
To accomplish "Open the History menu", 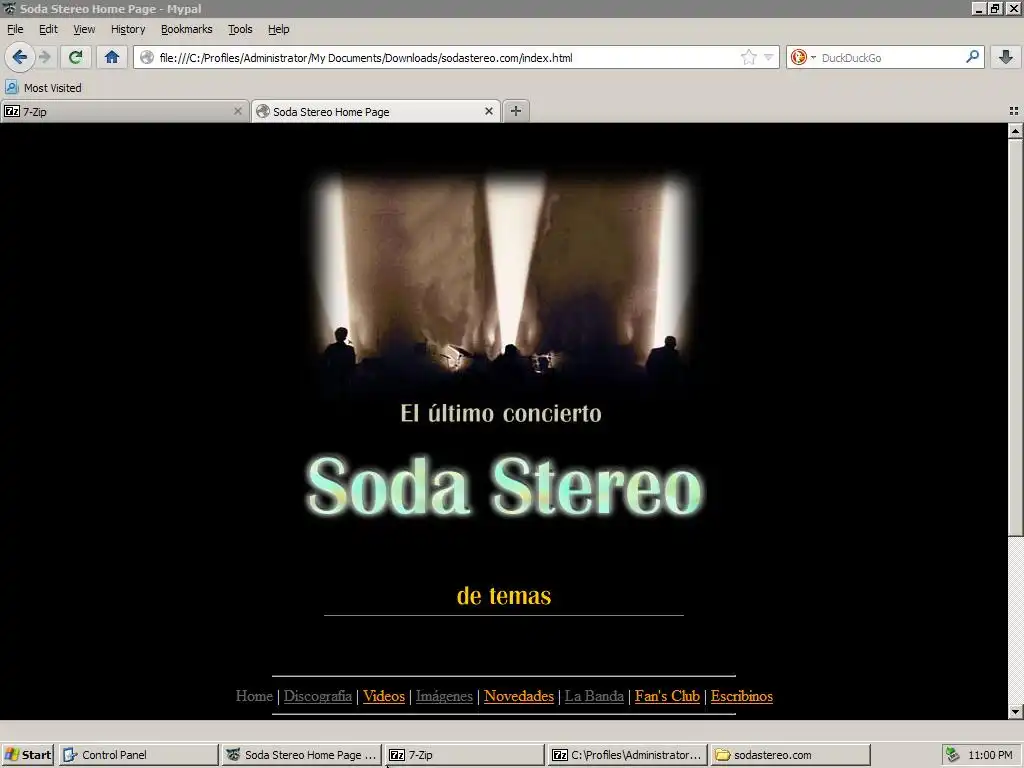I will [128, 29].
